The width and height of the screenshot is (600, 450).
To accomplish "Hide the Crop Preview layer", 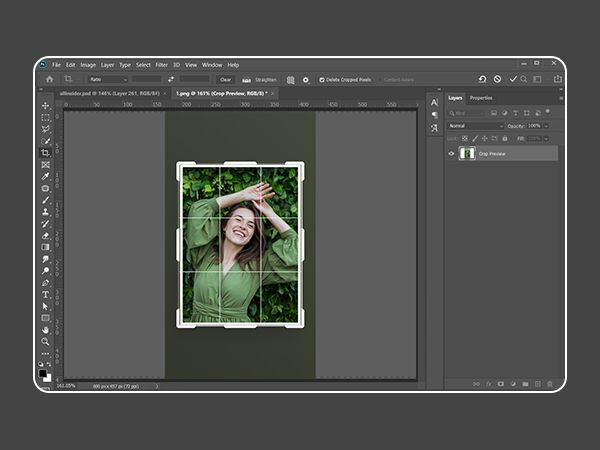I will [451, 153].
